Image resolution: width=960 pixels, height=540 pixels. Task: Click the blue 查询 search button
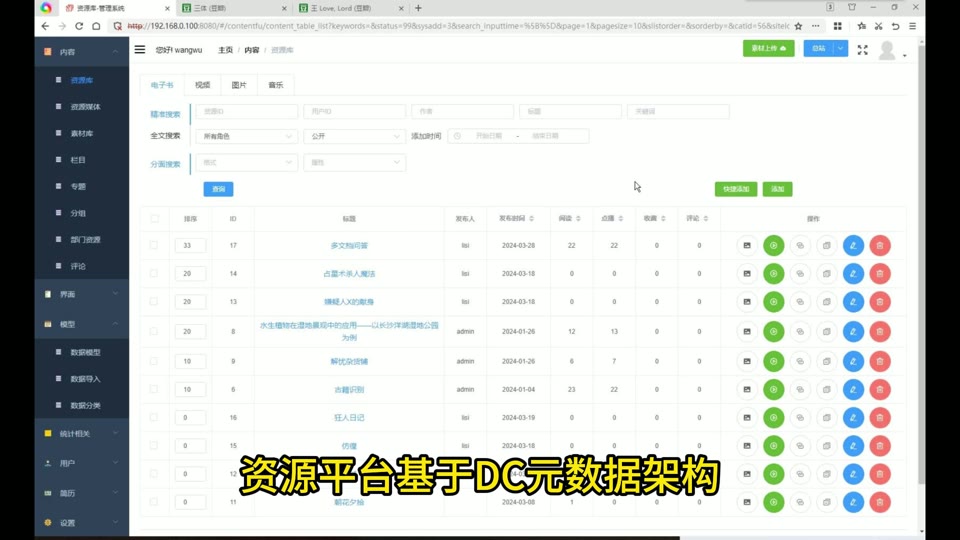click(x=219, y=189)
